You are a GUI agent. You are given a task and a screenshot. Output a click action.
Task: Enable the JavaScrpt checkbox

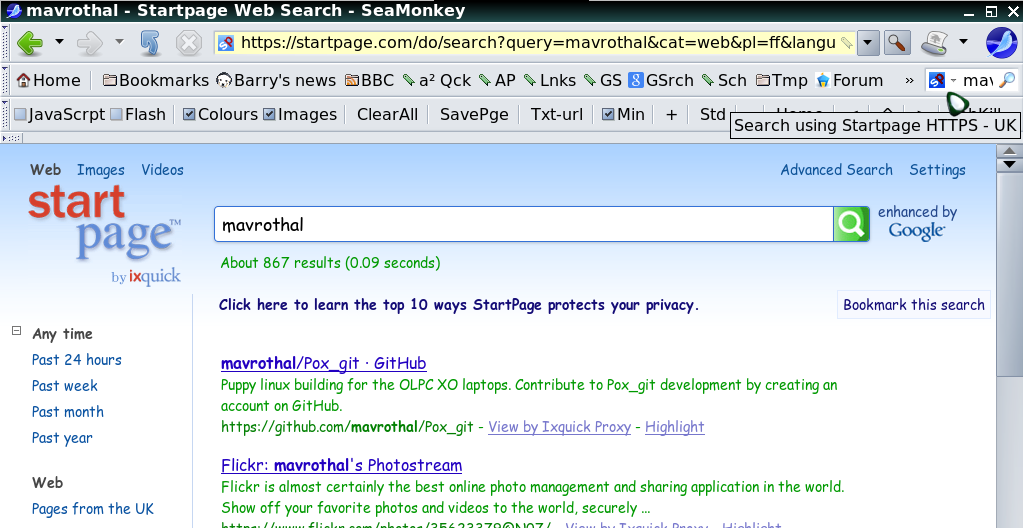pos(21,114)
